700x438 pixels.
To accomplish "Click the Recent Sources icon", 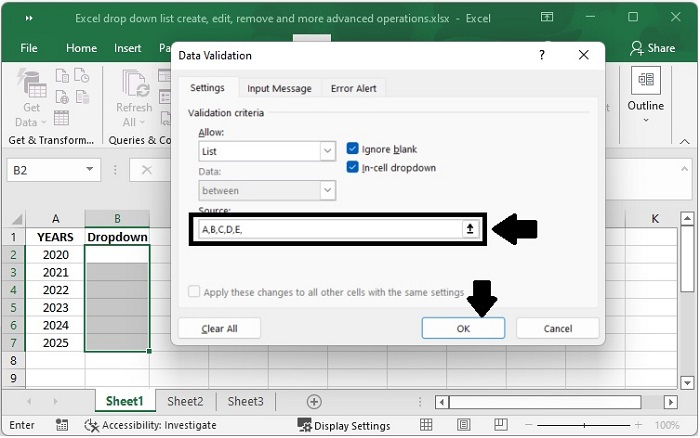I will coord(82,76).
